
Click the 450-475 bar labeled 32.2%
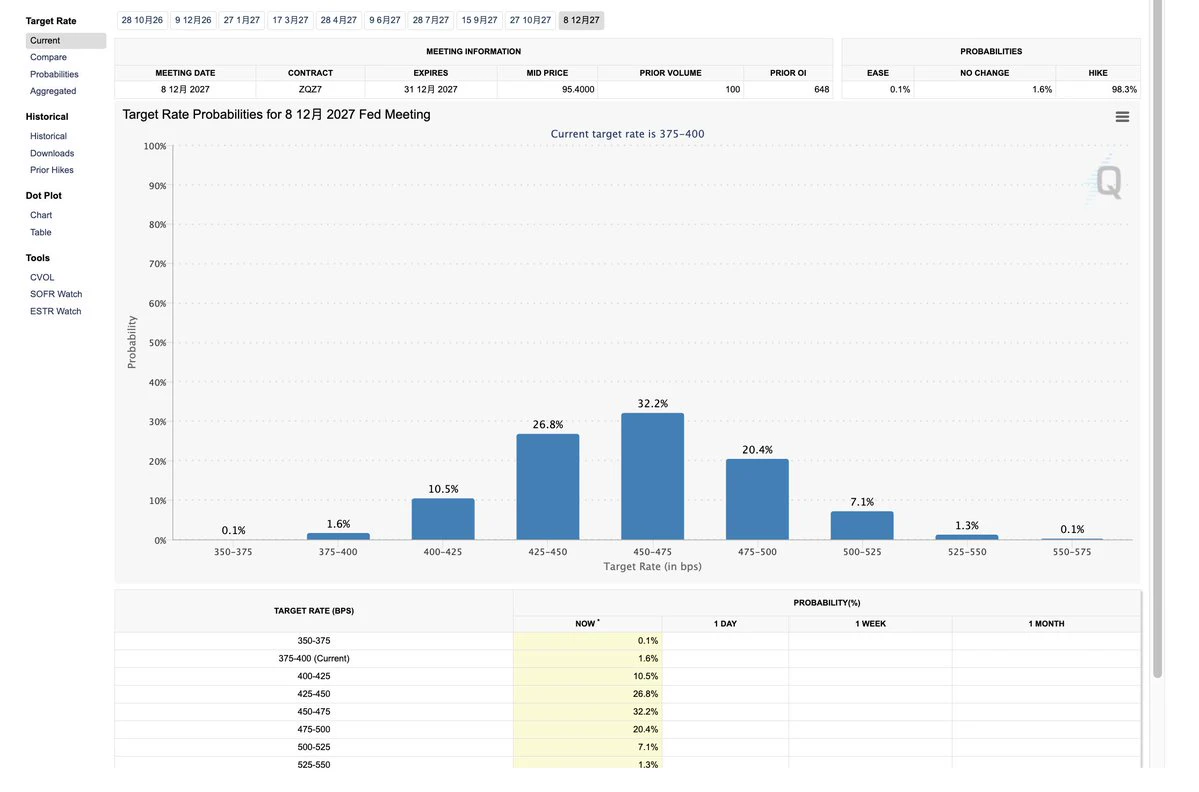point(652,476)
